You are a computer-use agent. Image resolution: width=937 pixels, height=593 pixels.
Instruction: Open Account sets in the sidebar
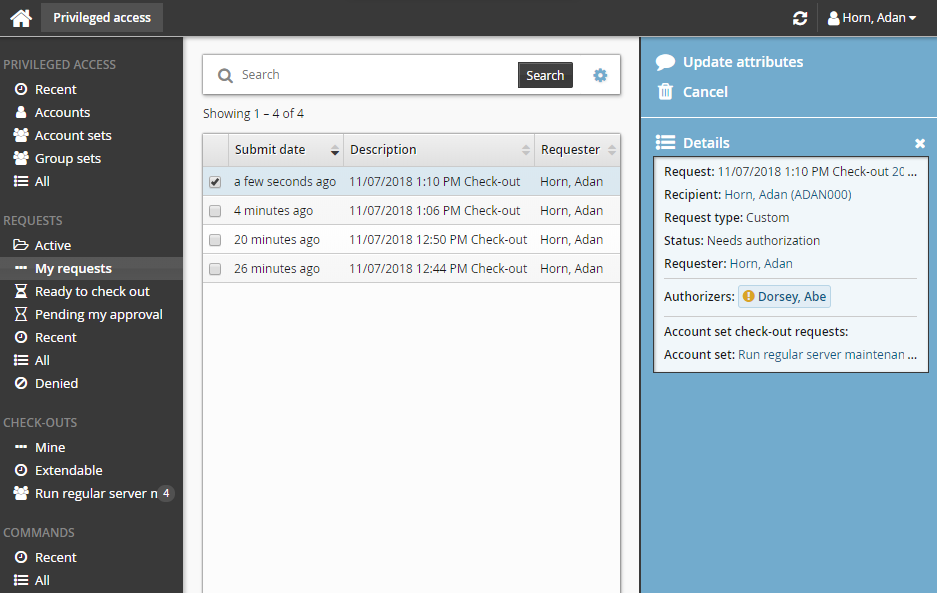click(x=73, y=136)
